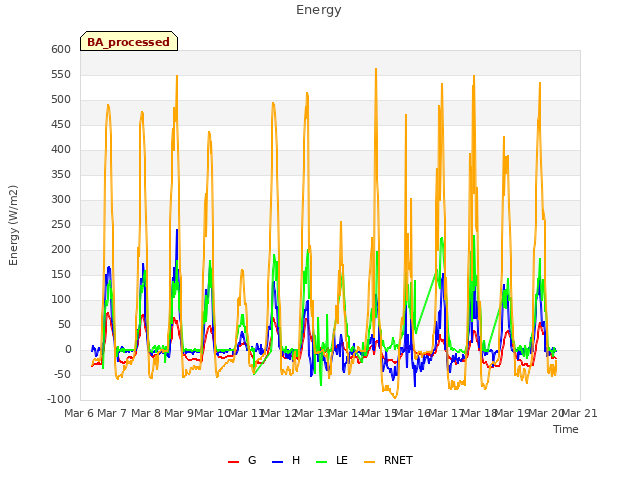Click the 0 y-axis tick label
Viewport: 640px width, 480px height.
(x=68, y=350)
